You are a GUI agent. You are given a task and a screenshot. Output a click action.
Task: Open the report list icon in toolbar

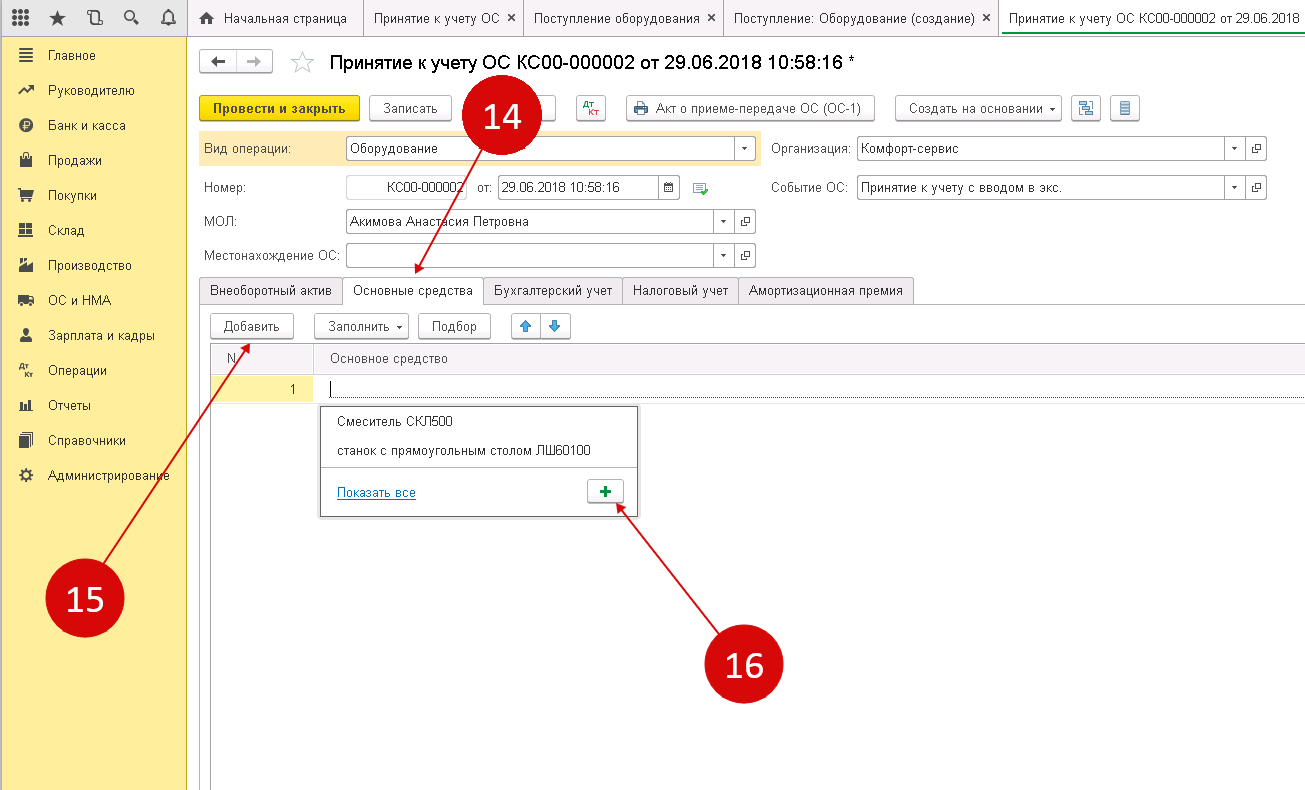1125,108
